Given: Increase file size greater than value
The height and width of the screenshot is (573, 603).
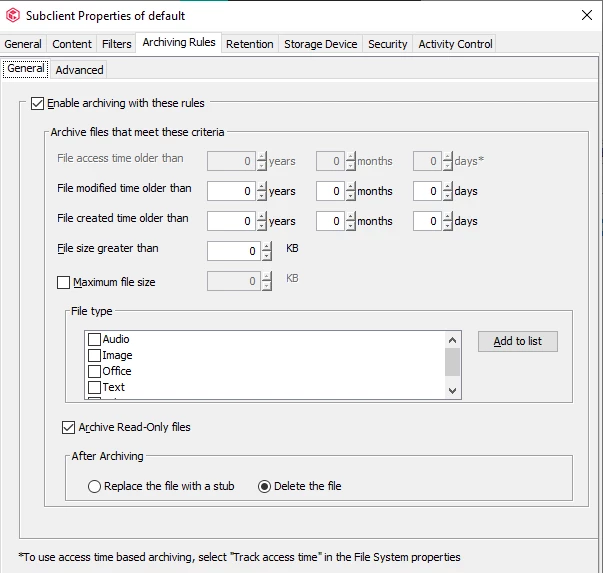Looking at the screenshot, I should 266,246.
